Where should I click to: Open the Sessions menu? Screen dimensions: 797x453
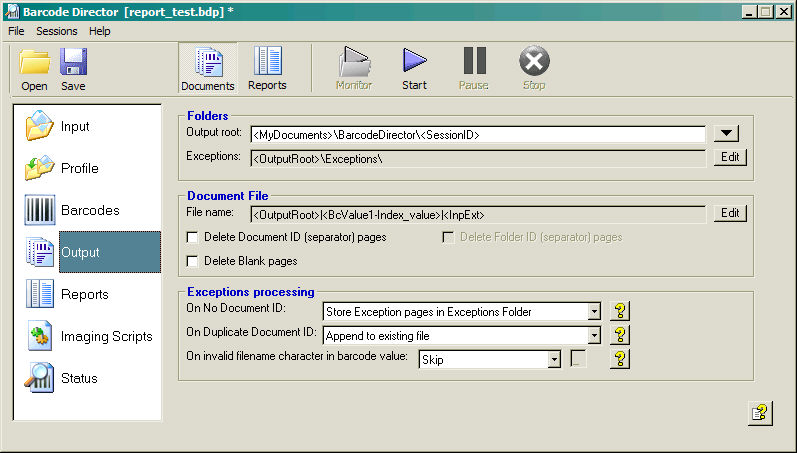coord(56,31)
